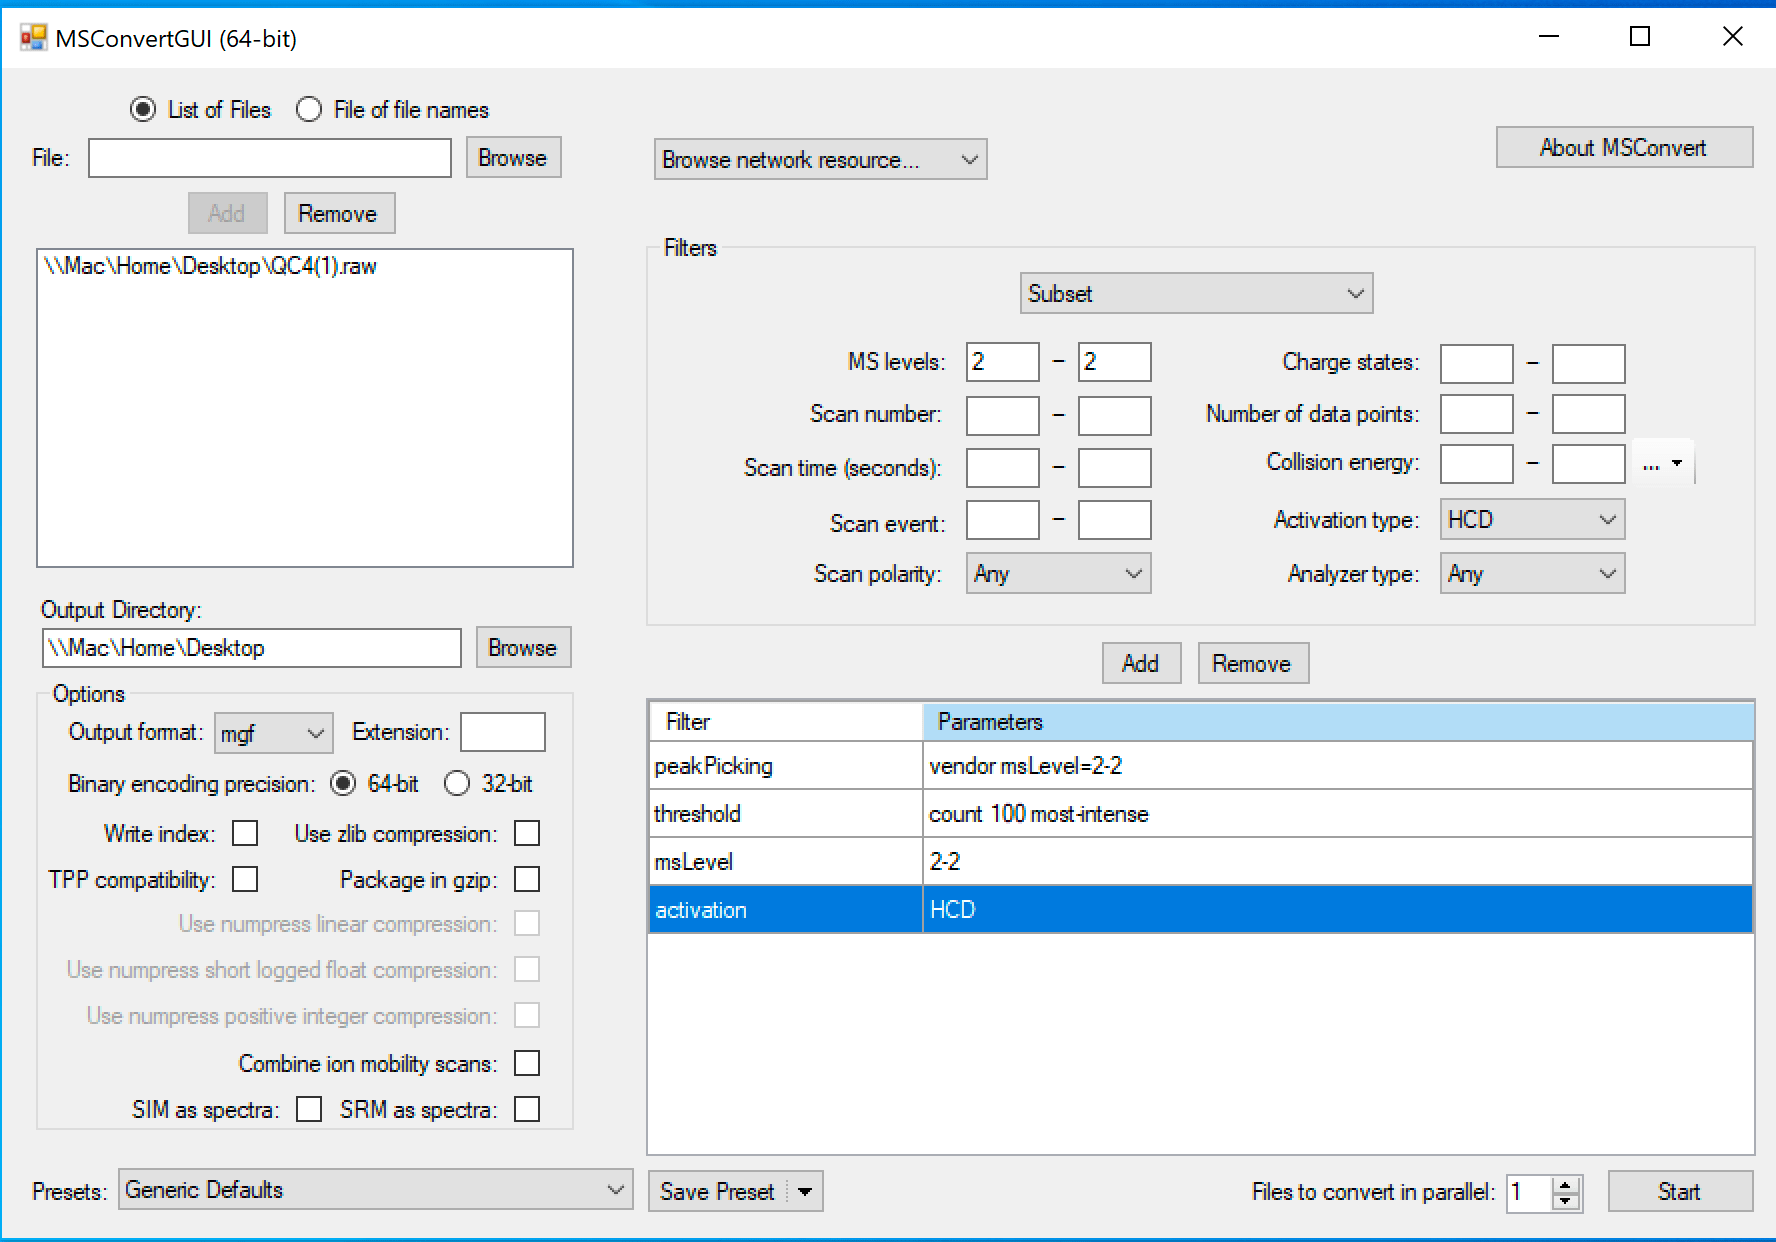Select the activation HCD filter row
Viewport: 1776px width, 1242px height.
pos(1201,910)
